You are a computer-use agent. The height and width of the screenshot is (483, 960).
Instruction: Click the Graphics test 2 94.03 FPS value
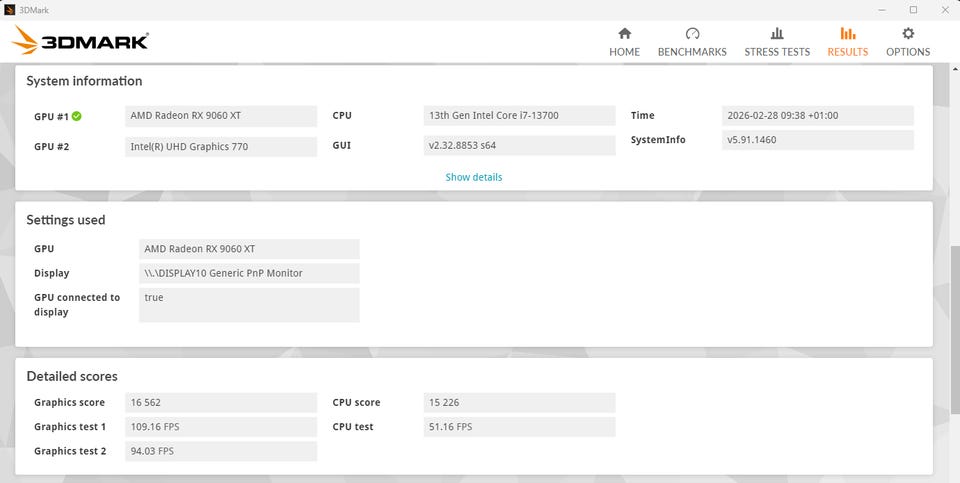(221, 451)
